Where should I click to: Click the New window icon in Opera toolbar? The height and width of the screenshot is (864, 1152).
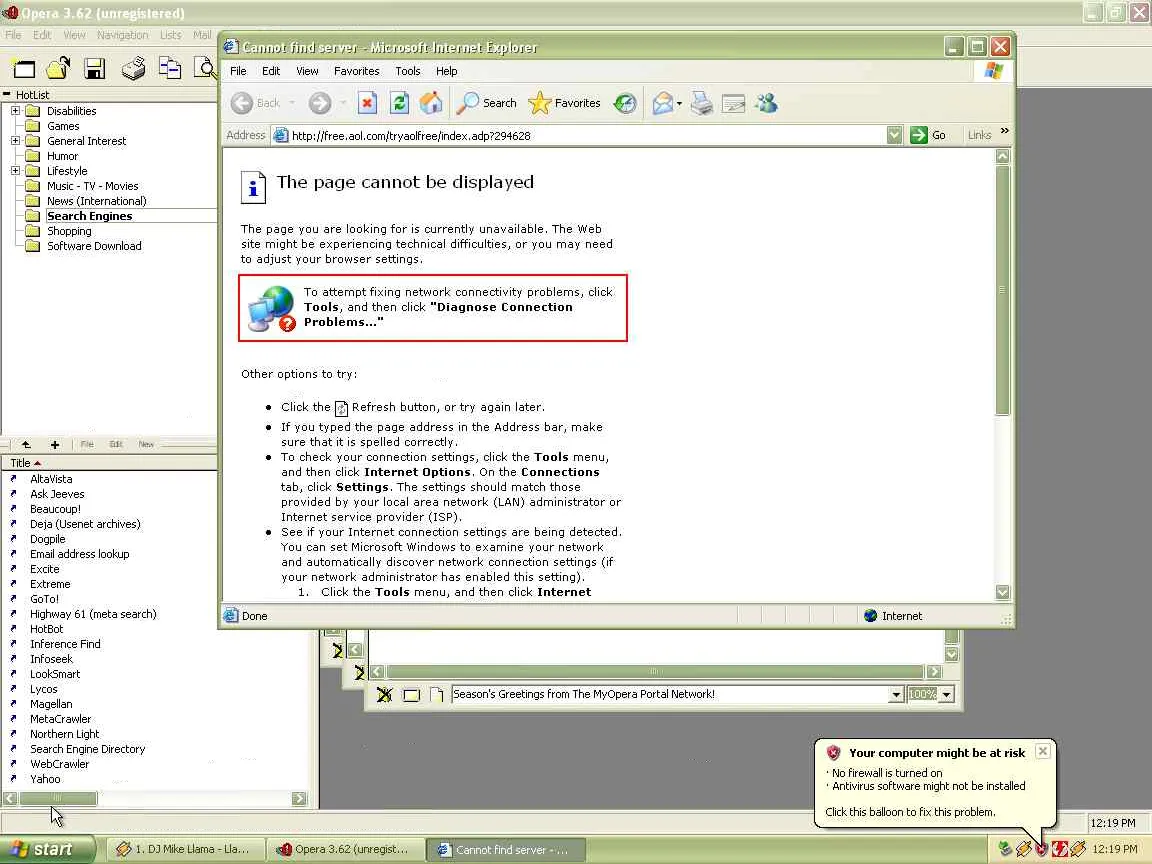[24, 69]
